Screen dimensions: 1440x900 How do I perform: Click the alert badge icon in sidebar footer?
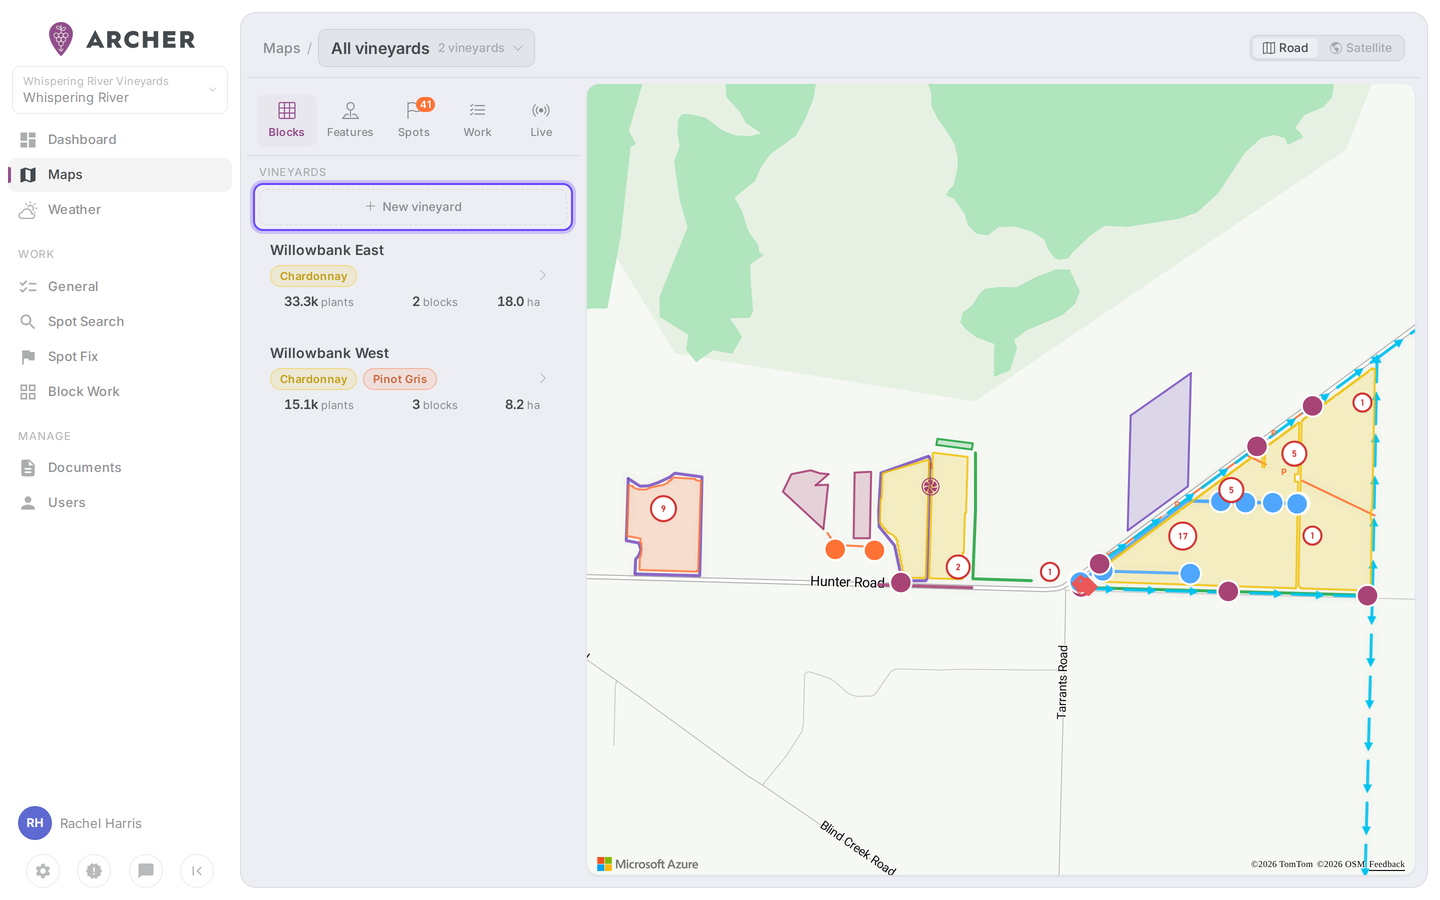coord(94,871)
